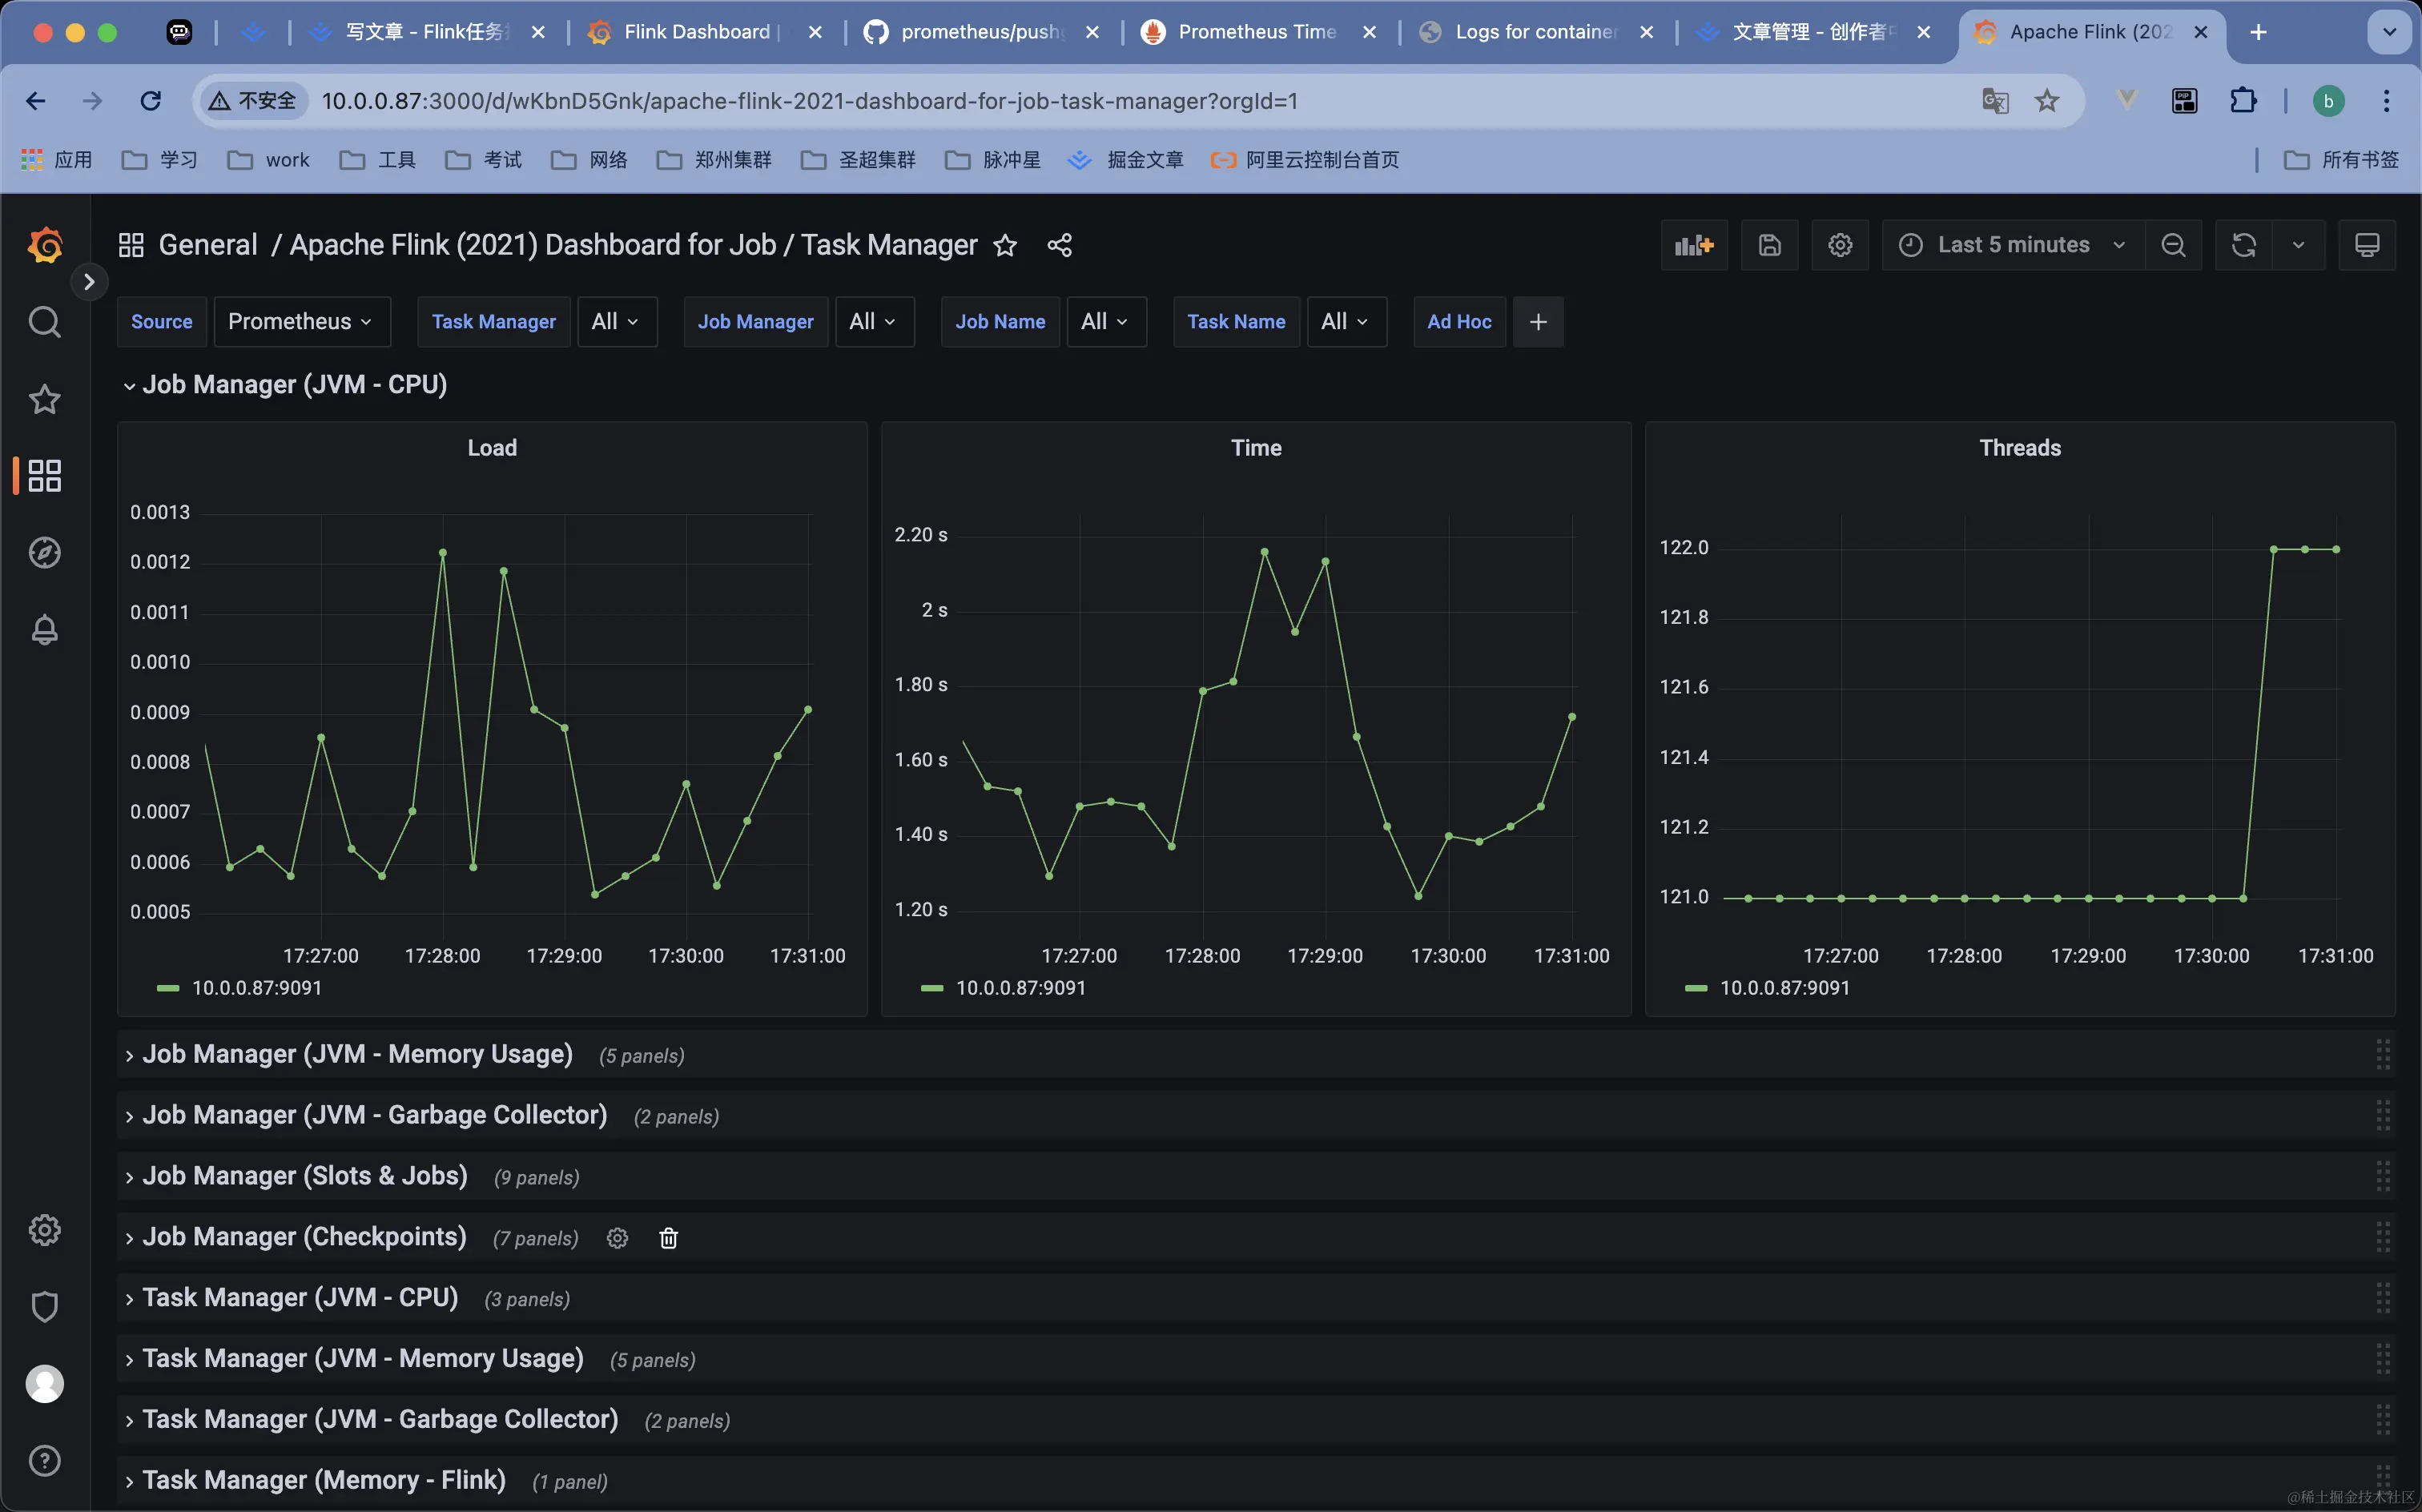Mark dashboard as favorite star
The width and height of the screenshot is (2422, 1512).
(1005, 245)
